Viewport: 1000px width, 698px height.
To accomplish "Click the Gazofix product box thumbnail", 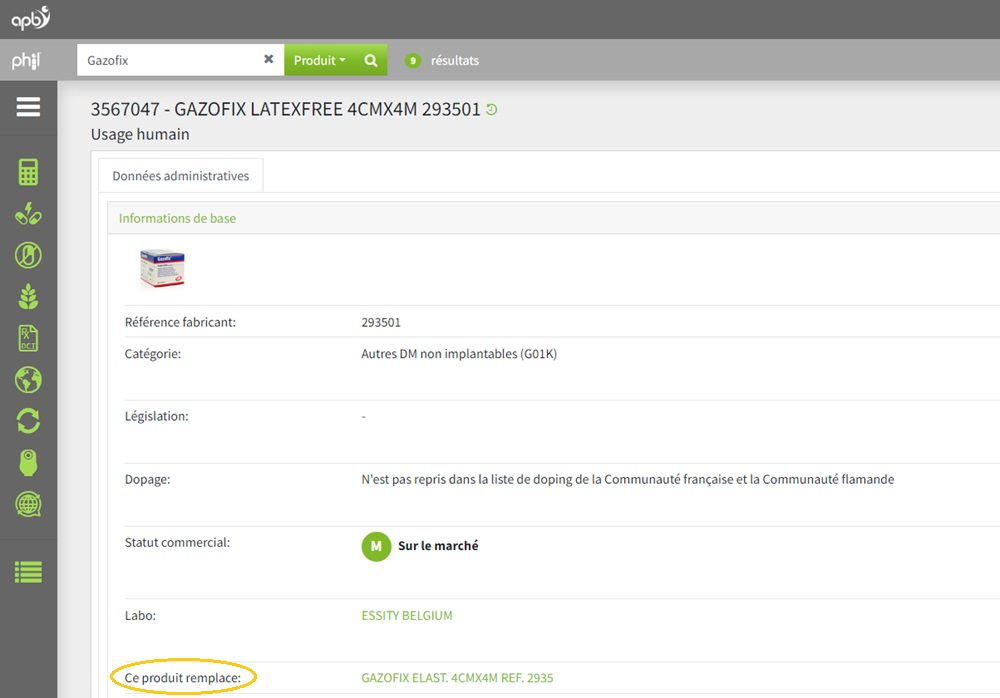I will [x=162, y=268].
